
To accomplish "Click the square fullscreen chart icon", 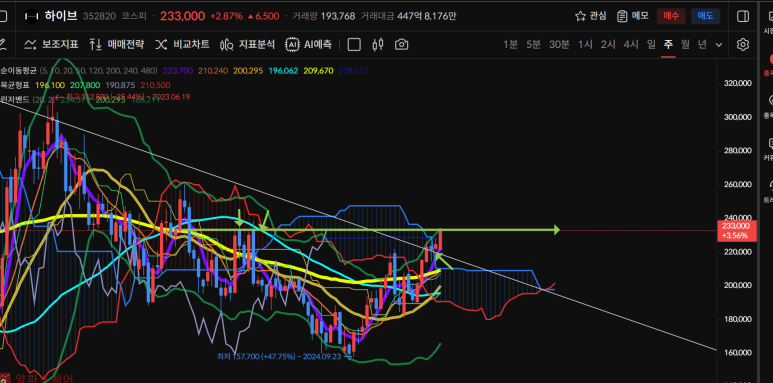I will [x=354, y=44].
